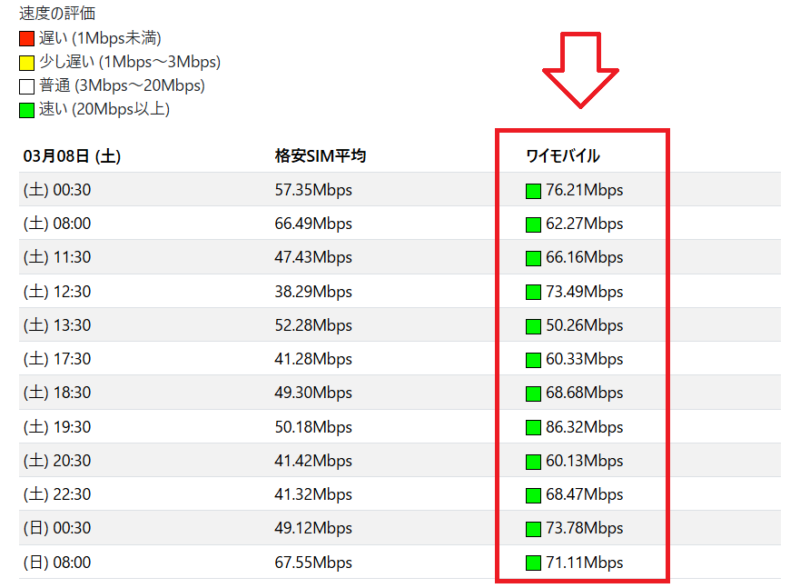Click the green square beside 68.47Mbps
The image size is (800, 588).
(x=533, y=495)
